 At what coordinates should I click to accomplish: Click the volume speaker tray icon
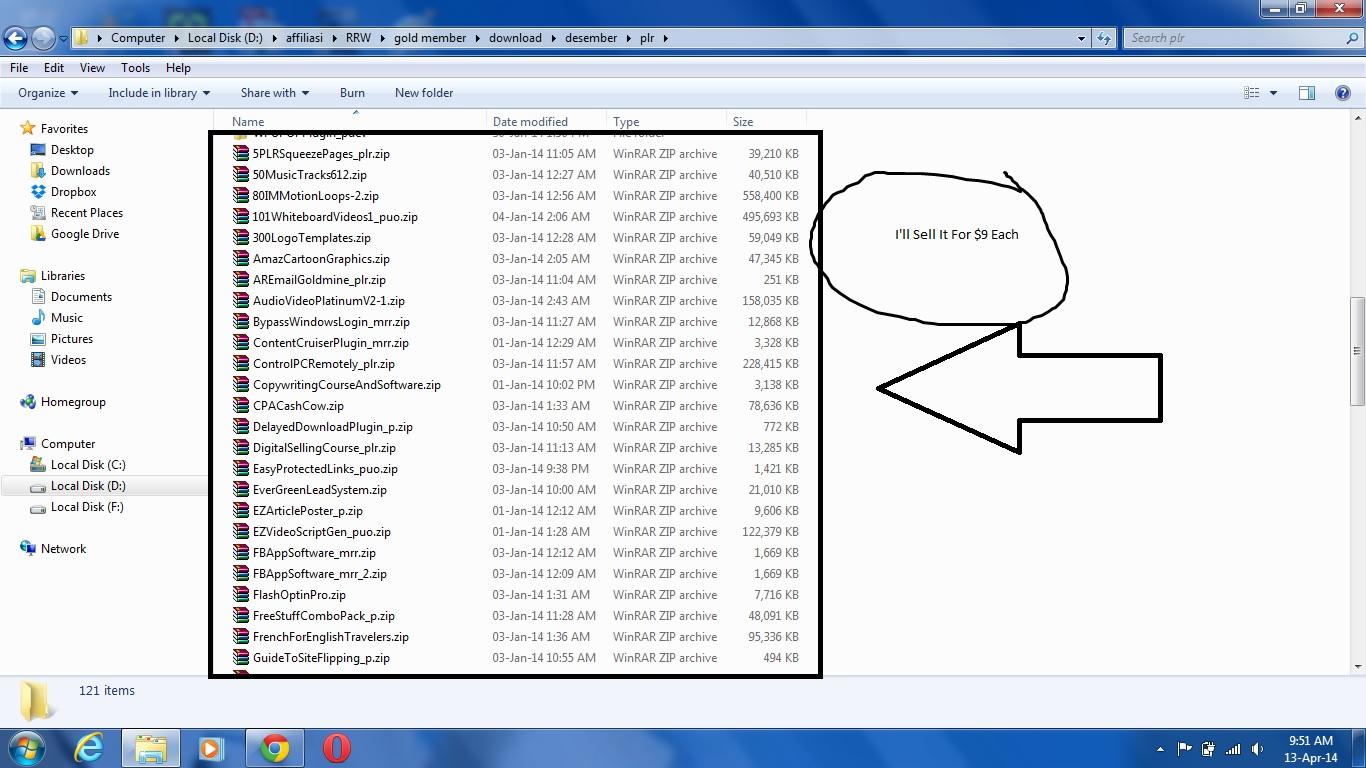pyautogui.click(x=1257, y=749)
